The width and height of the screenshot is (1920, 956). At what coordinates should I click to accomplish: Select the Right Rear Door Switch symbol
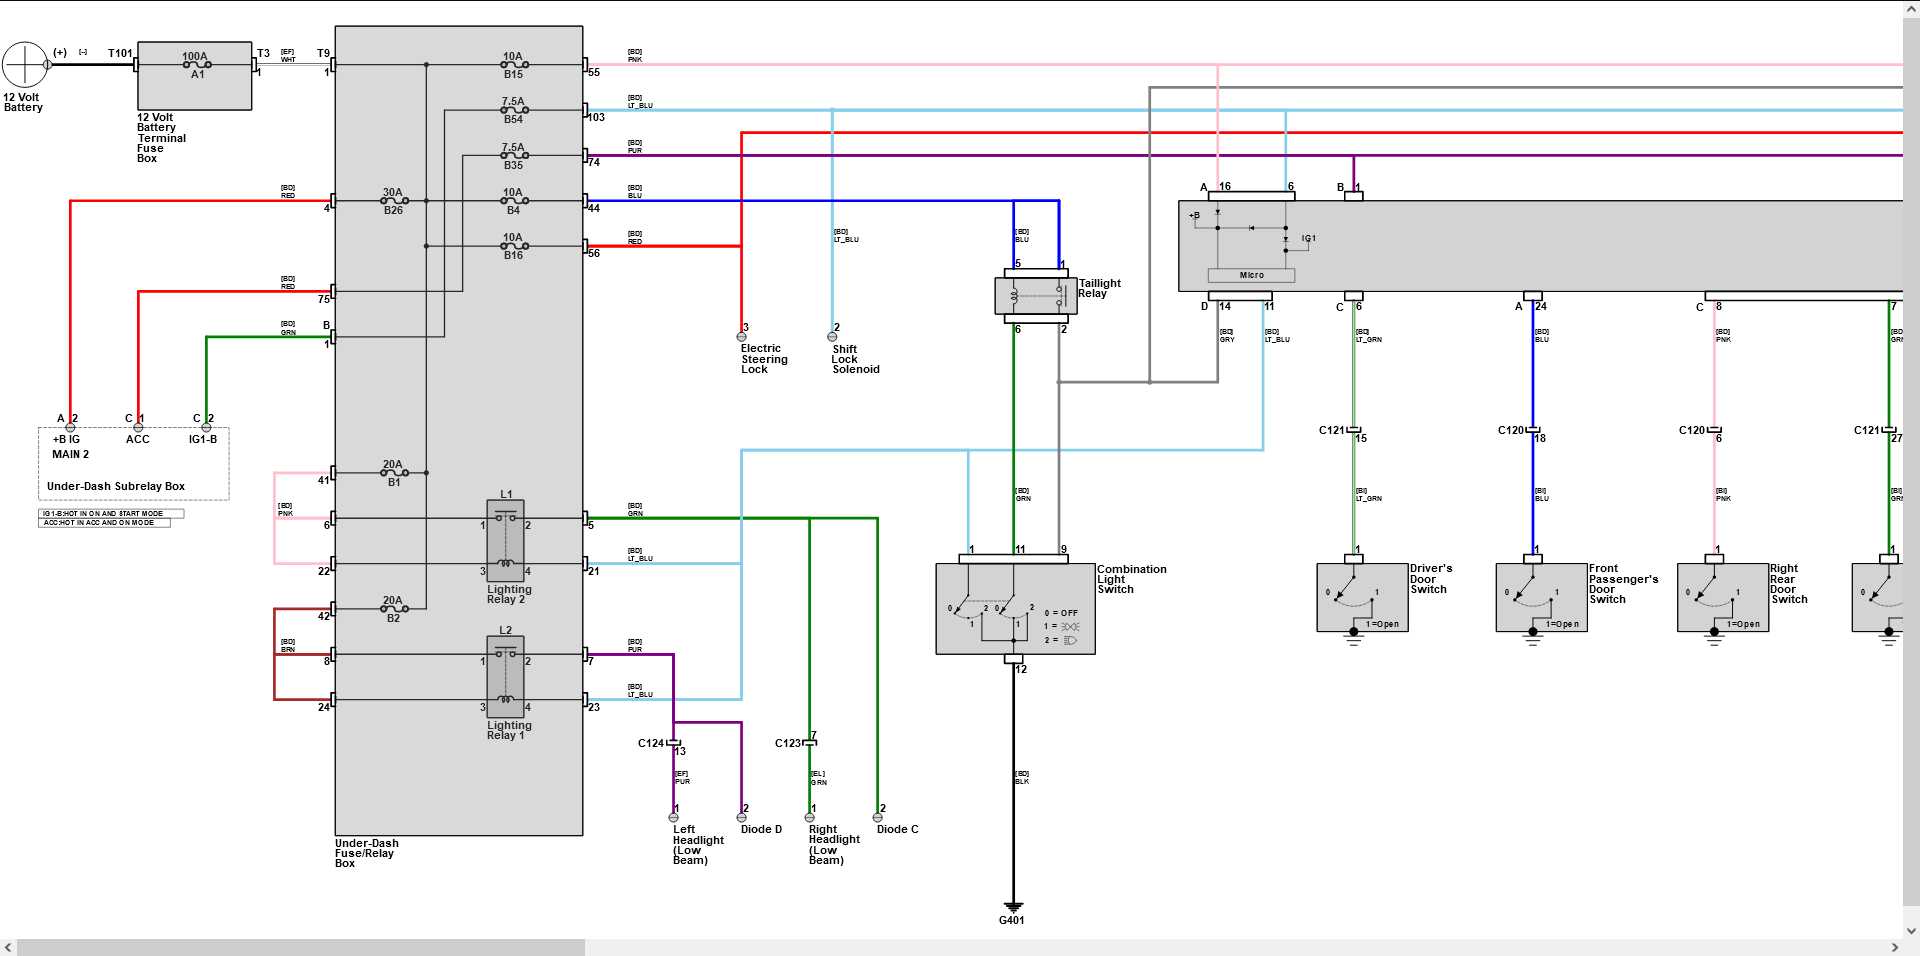click(x=1722, y=598)
